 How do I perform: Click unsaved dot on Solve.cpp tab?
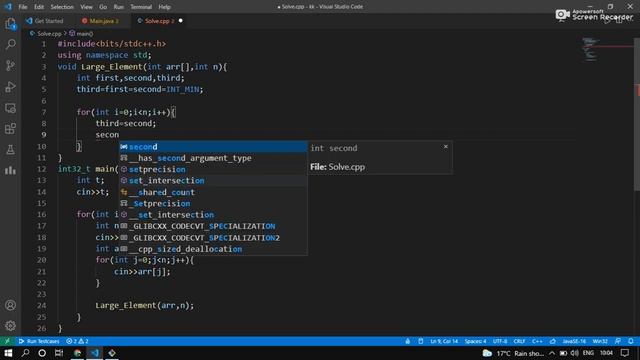click(x=180, y=21)
